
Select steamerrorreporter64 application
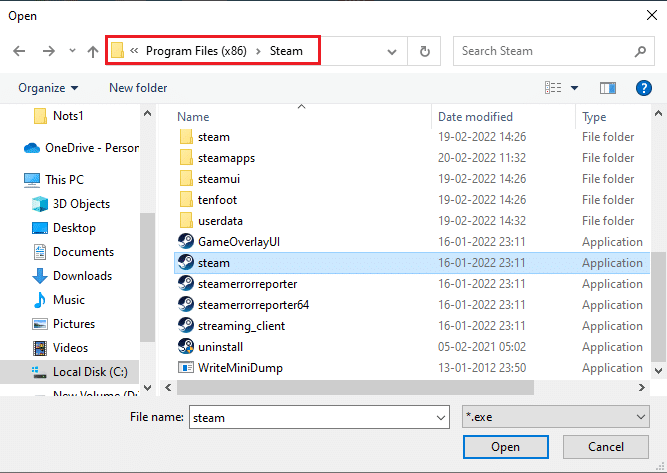click(412, 305)
